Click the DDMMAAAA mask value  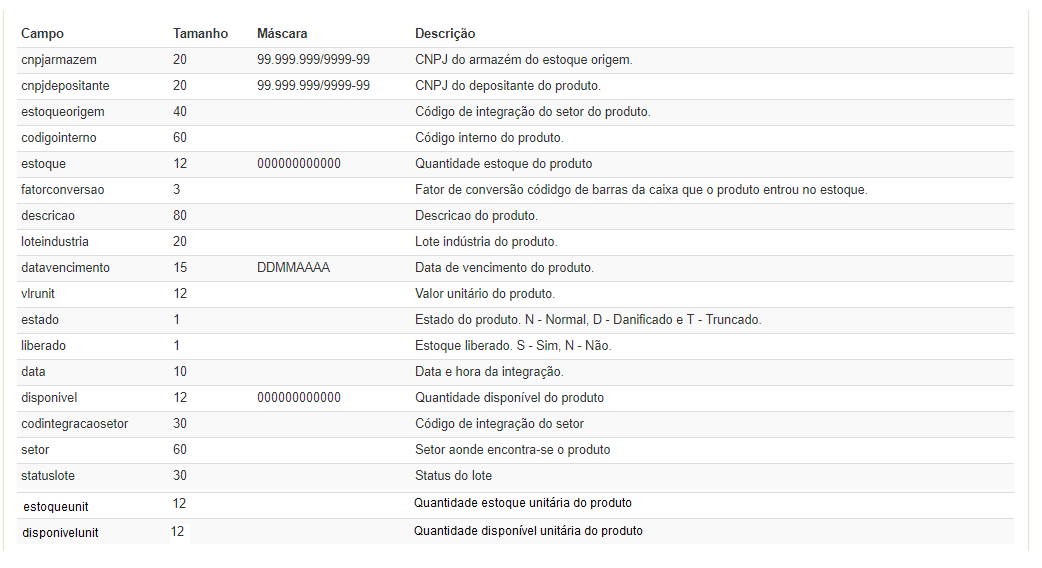pyautogui.click(x=293, y=268)
